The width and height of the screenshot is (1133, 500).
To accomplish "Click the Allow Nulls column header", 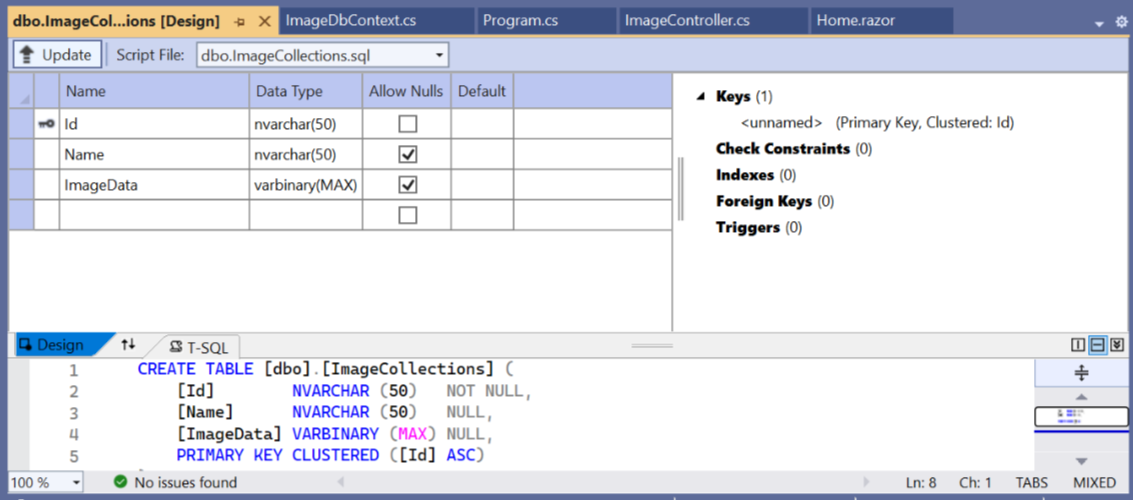I will 408,92.
